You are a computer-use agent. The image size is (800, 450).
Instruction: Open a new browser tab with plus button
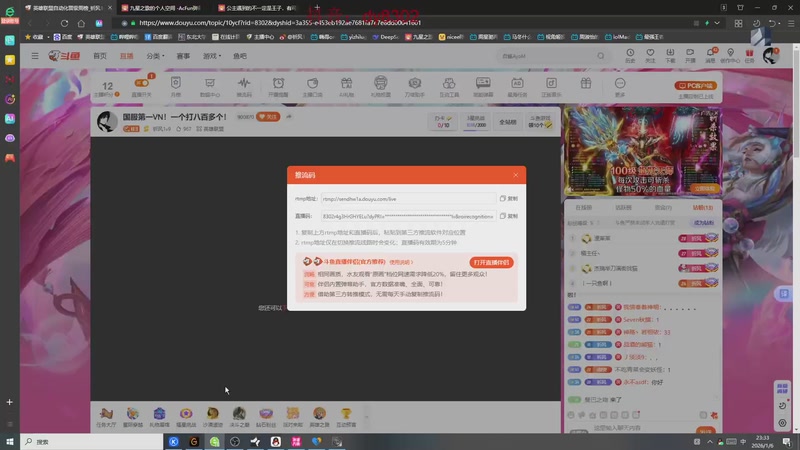click(317, 8)
